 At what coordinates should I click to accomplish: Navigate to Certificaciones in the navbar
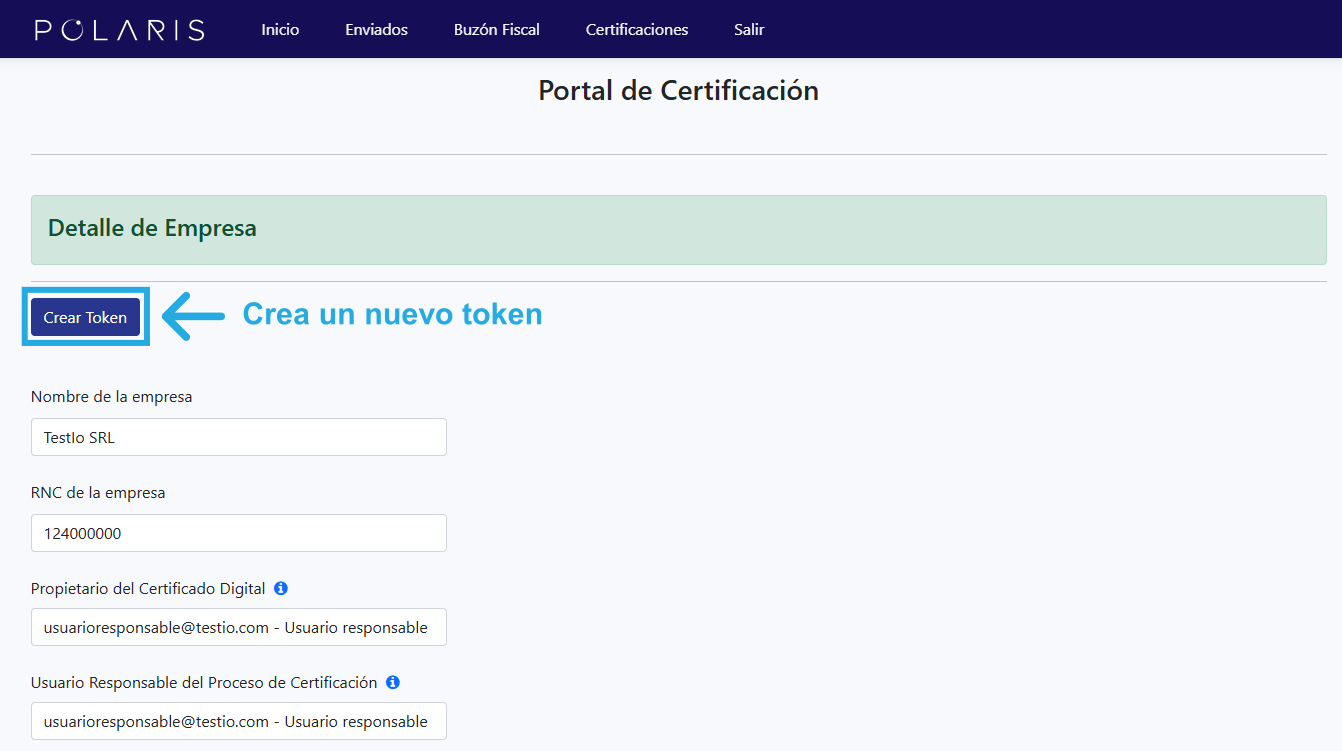[x=636, y=30]
